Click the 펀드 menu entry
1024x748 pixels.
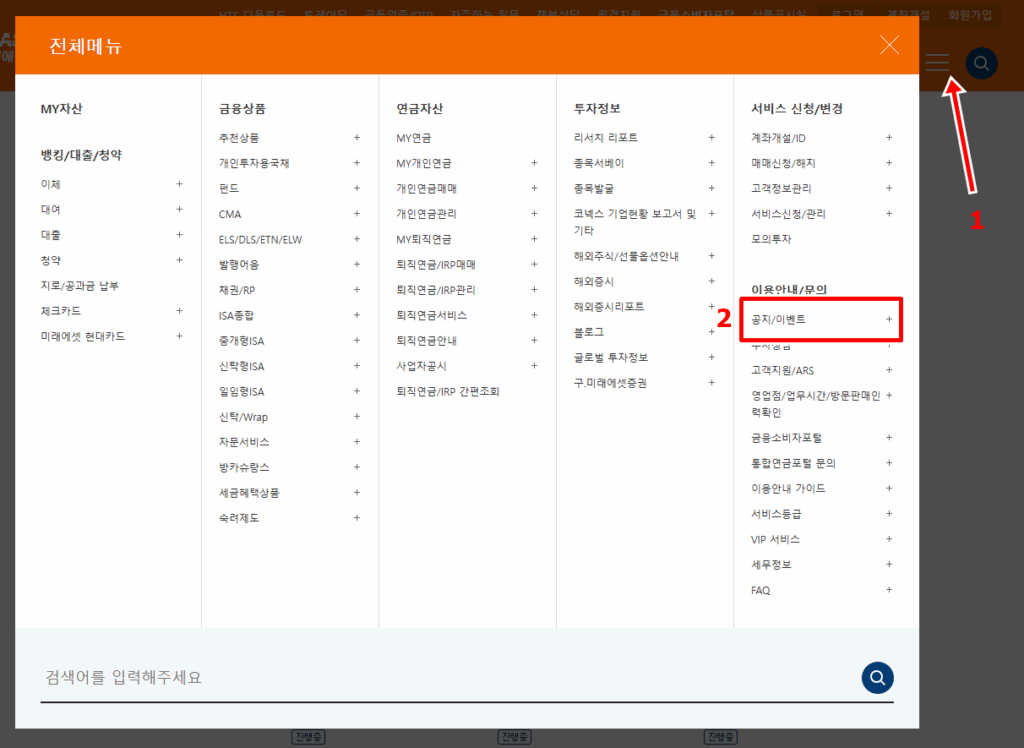229,189
